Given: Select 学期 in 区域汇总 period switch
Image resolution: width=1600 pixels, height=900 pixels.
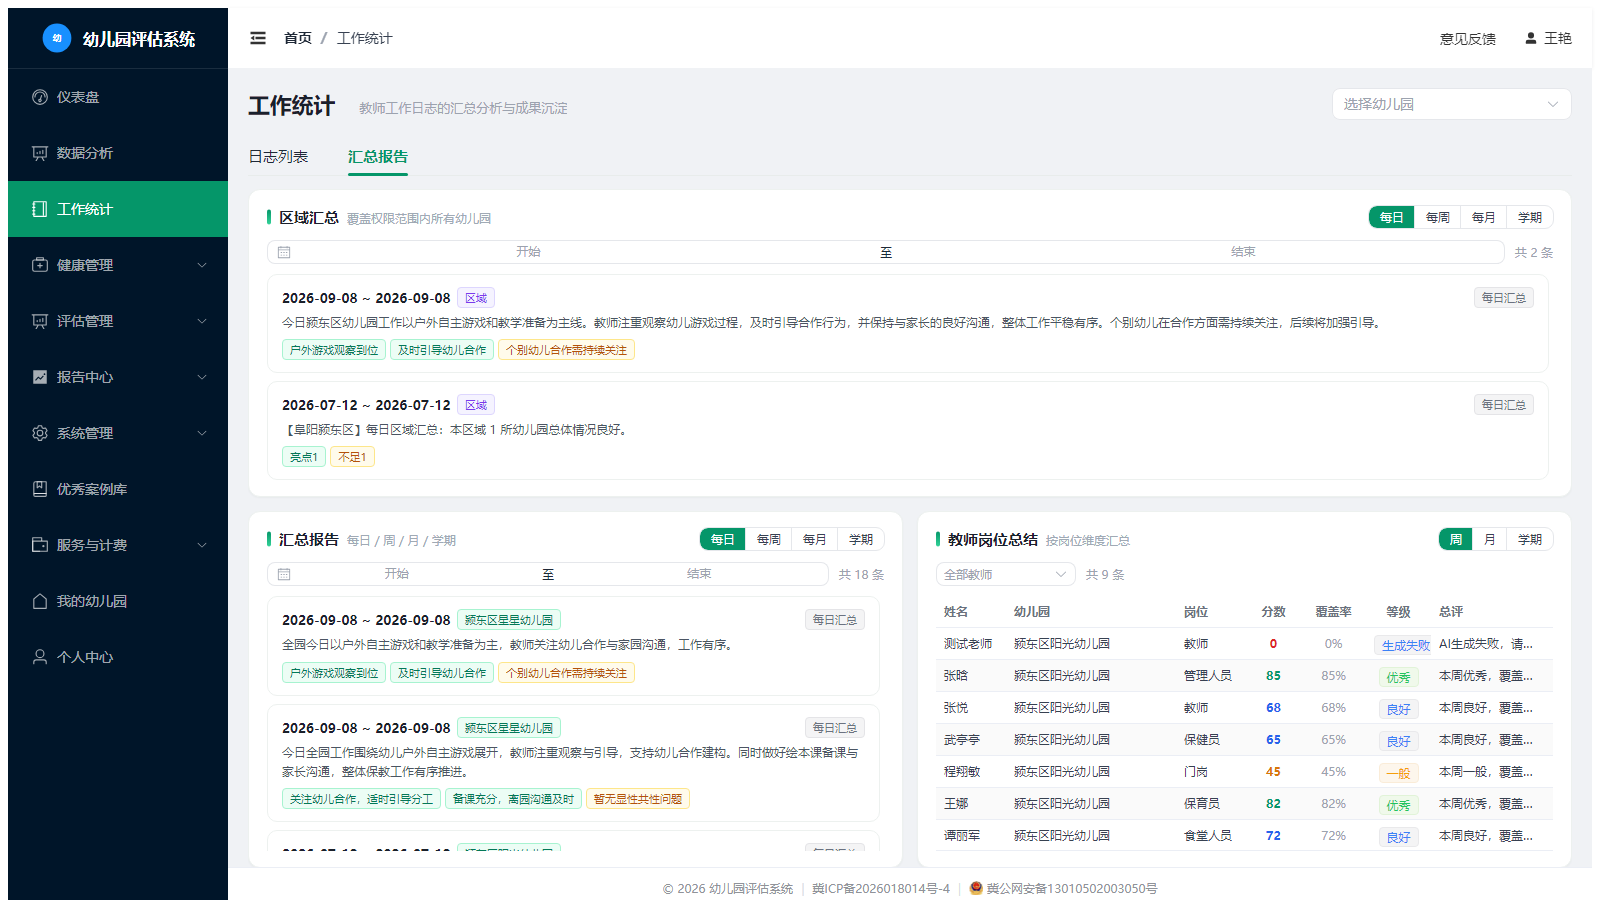Looking at the screenshot, I should (1530, 217).
